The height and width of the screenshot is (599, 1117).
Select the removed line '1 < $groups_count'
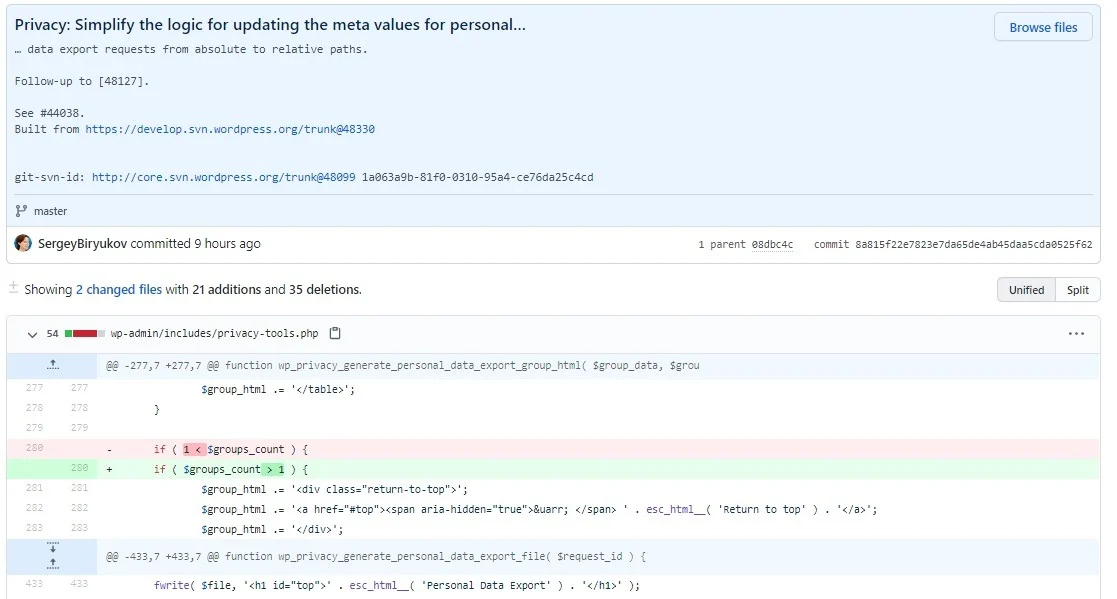[x=598, y=449]
